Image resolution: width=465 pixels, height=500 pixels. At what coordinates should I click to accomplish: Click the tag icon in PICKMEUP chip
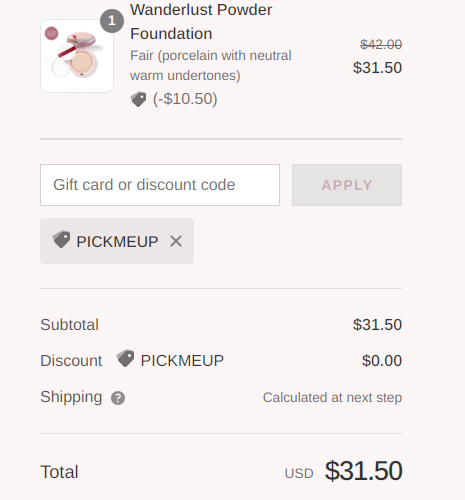[61, 239]
